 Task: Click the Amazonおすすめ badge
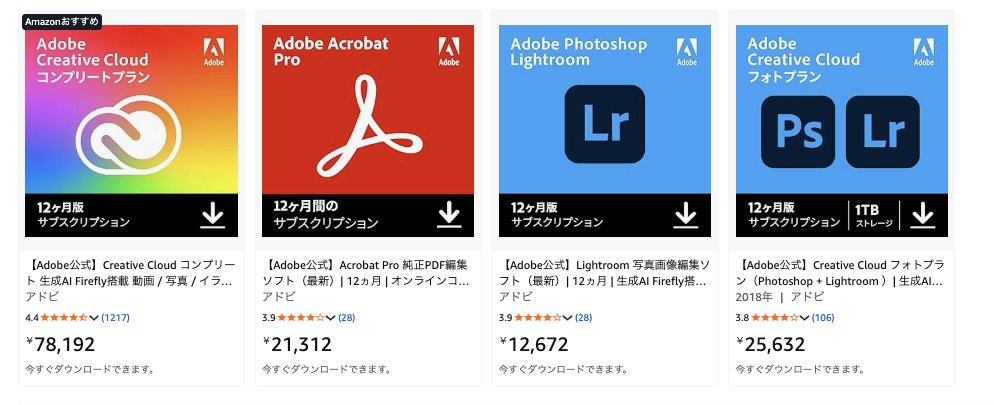(61, 21)
